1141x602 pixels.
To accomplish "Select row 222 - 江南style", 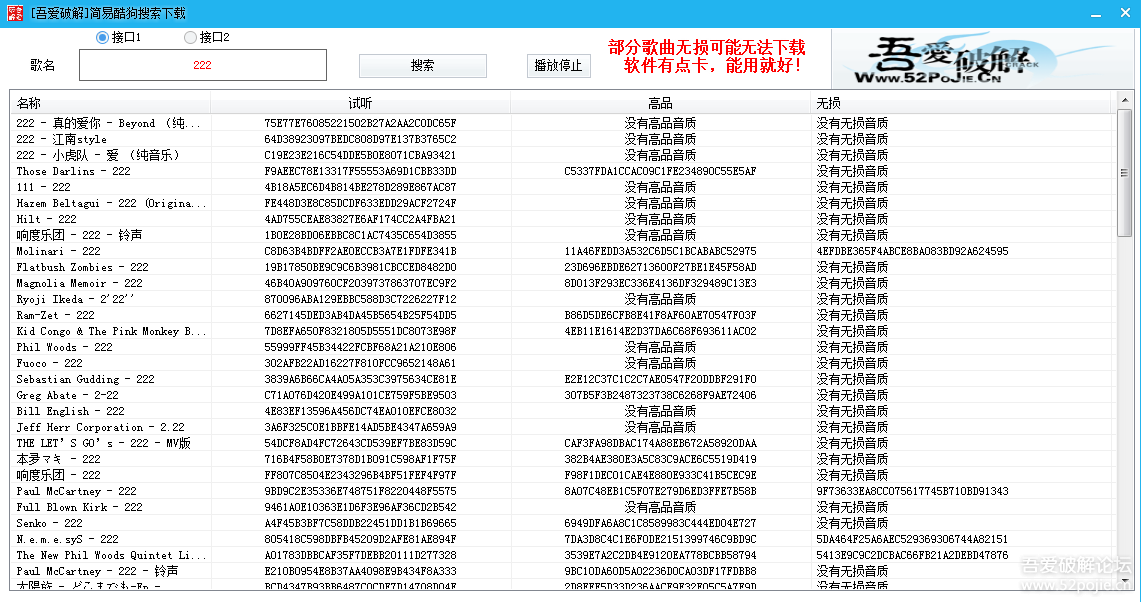I will click(x=560, y=139).
